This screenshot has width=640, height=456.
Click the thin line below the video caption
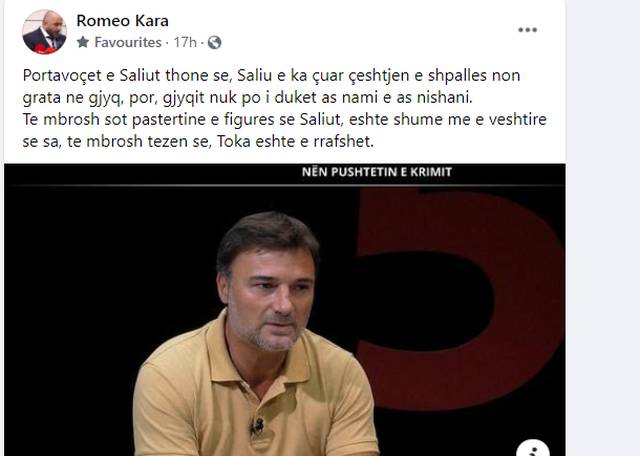(284, 185)
